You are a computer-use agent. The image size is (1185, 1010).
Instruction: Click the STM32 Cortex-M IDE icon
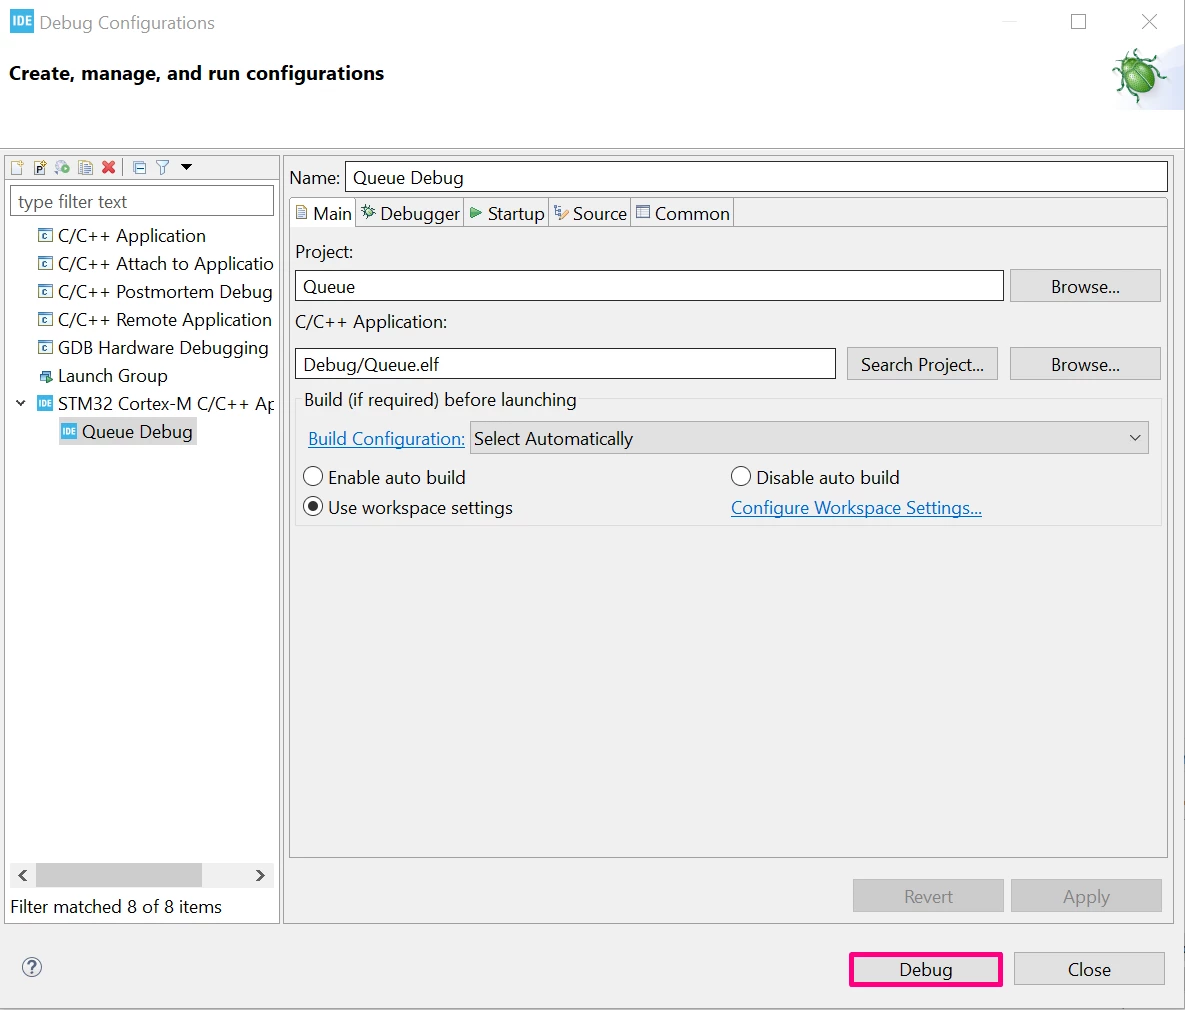(x=45, y=403)
